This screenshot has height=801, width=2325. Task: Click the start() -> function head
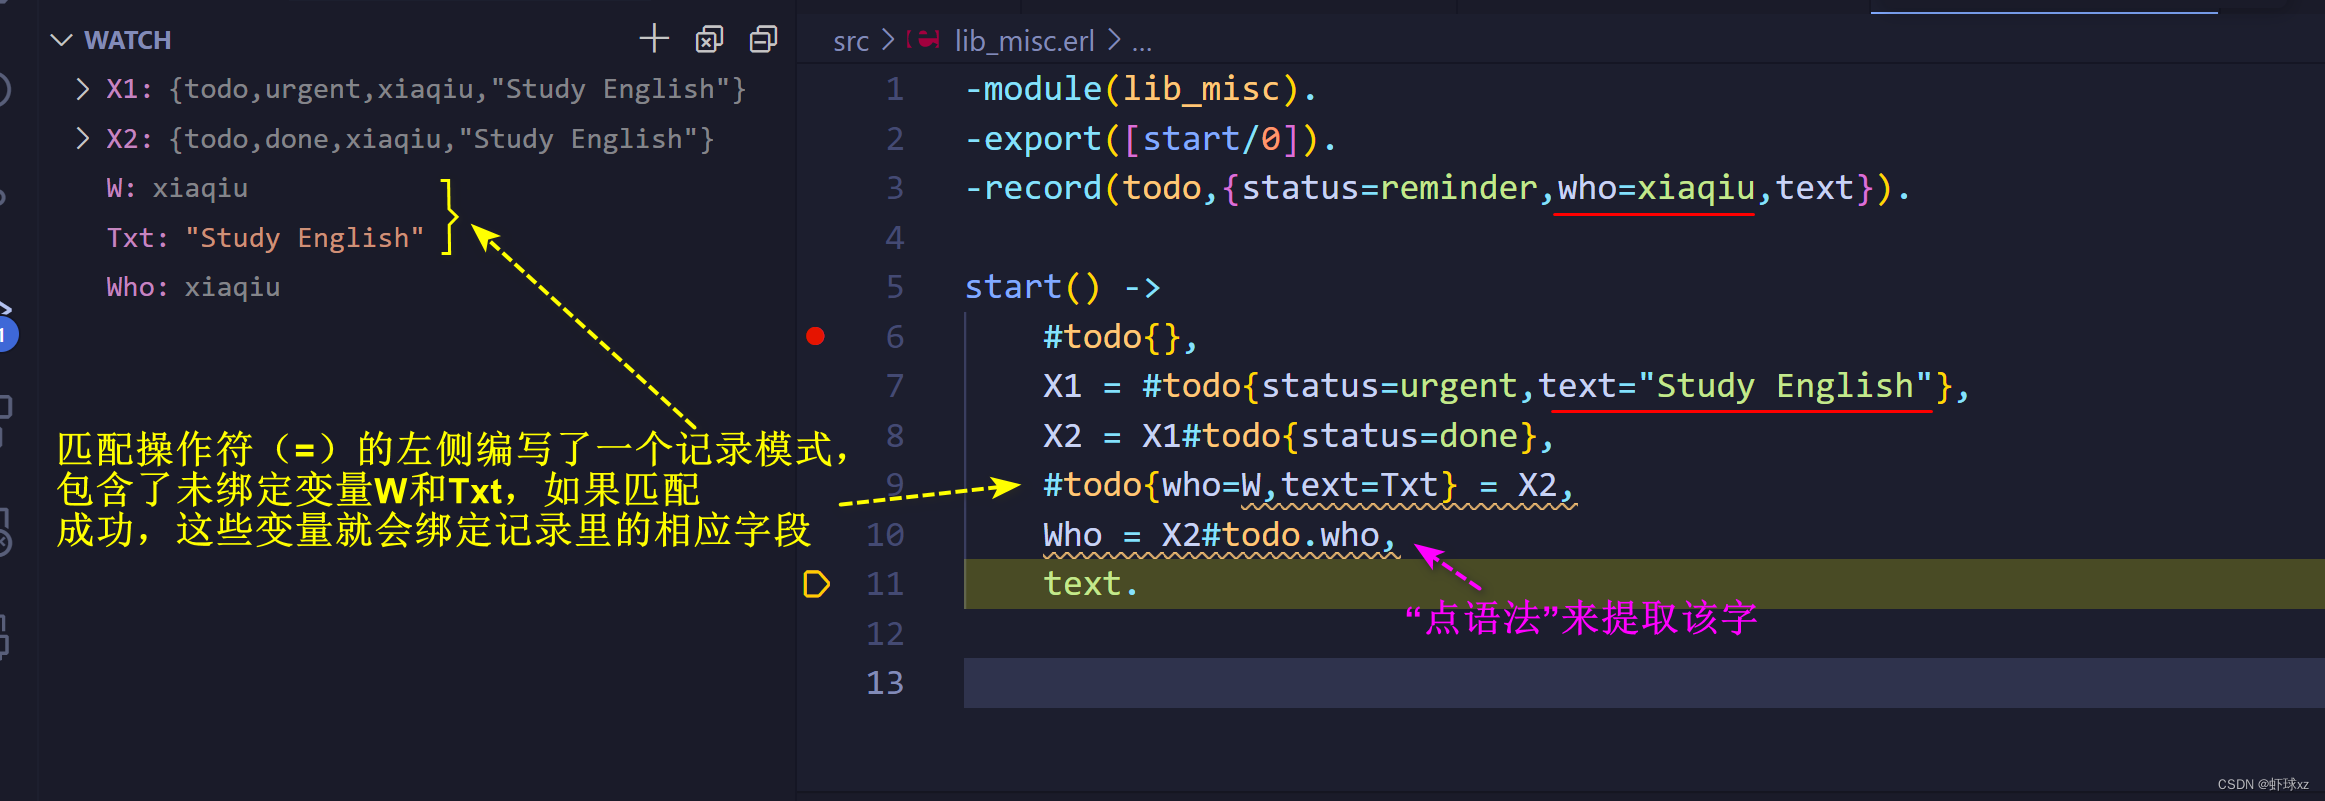coord(1062,287)
